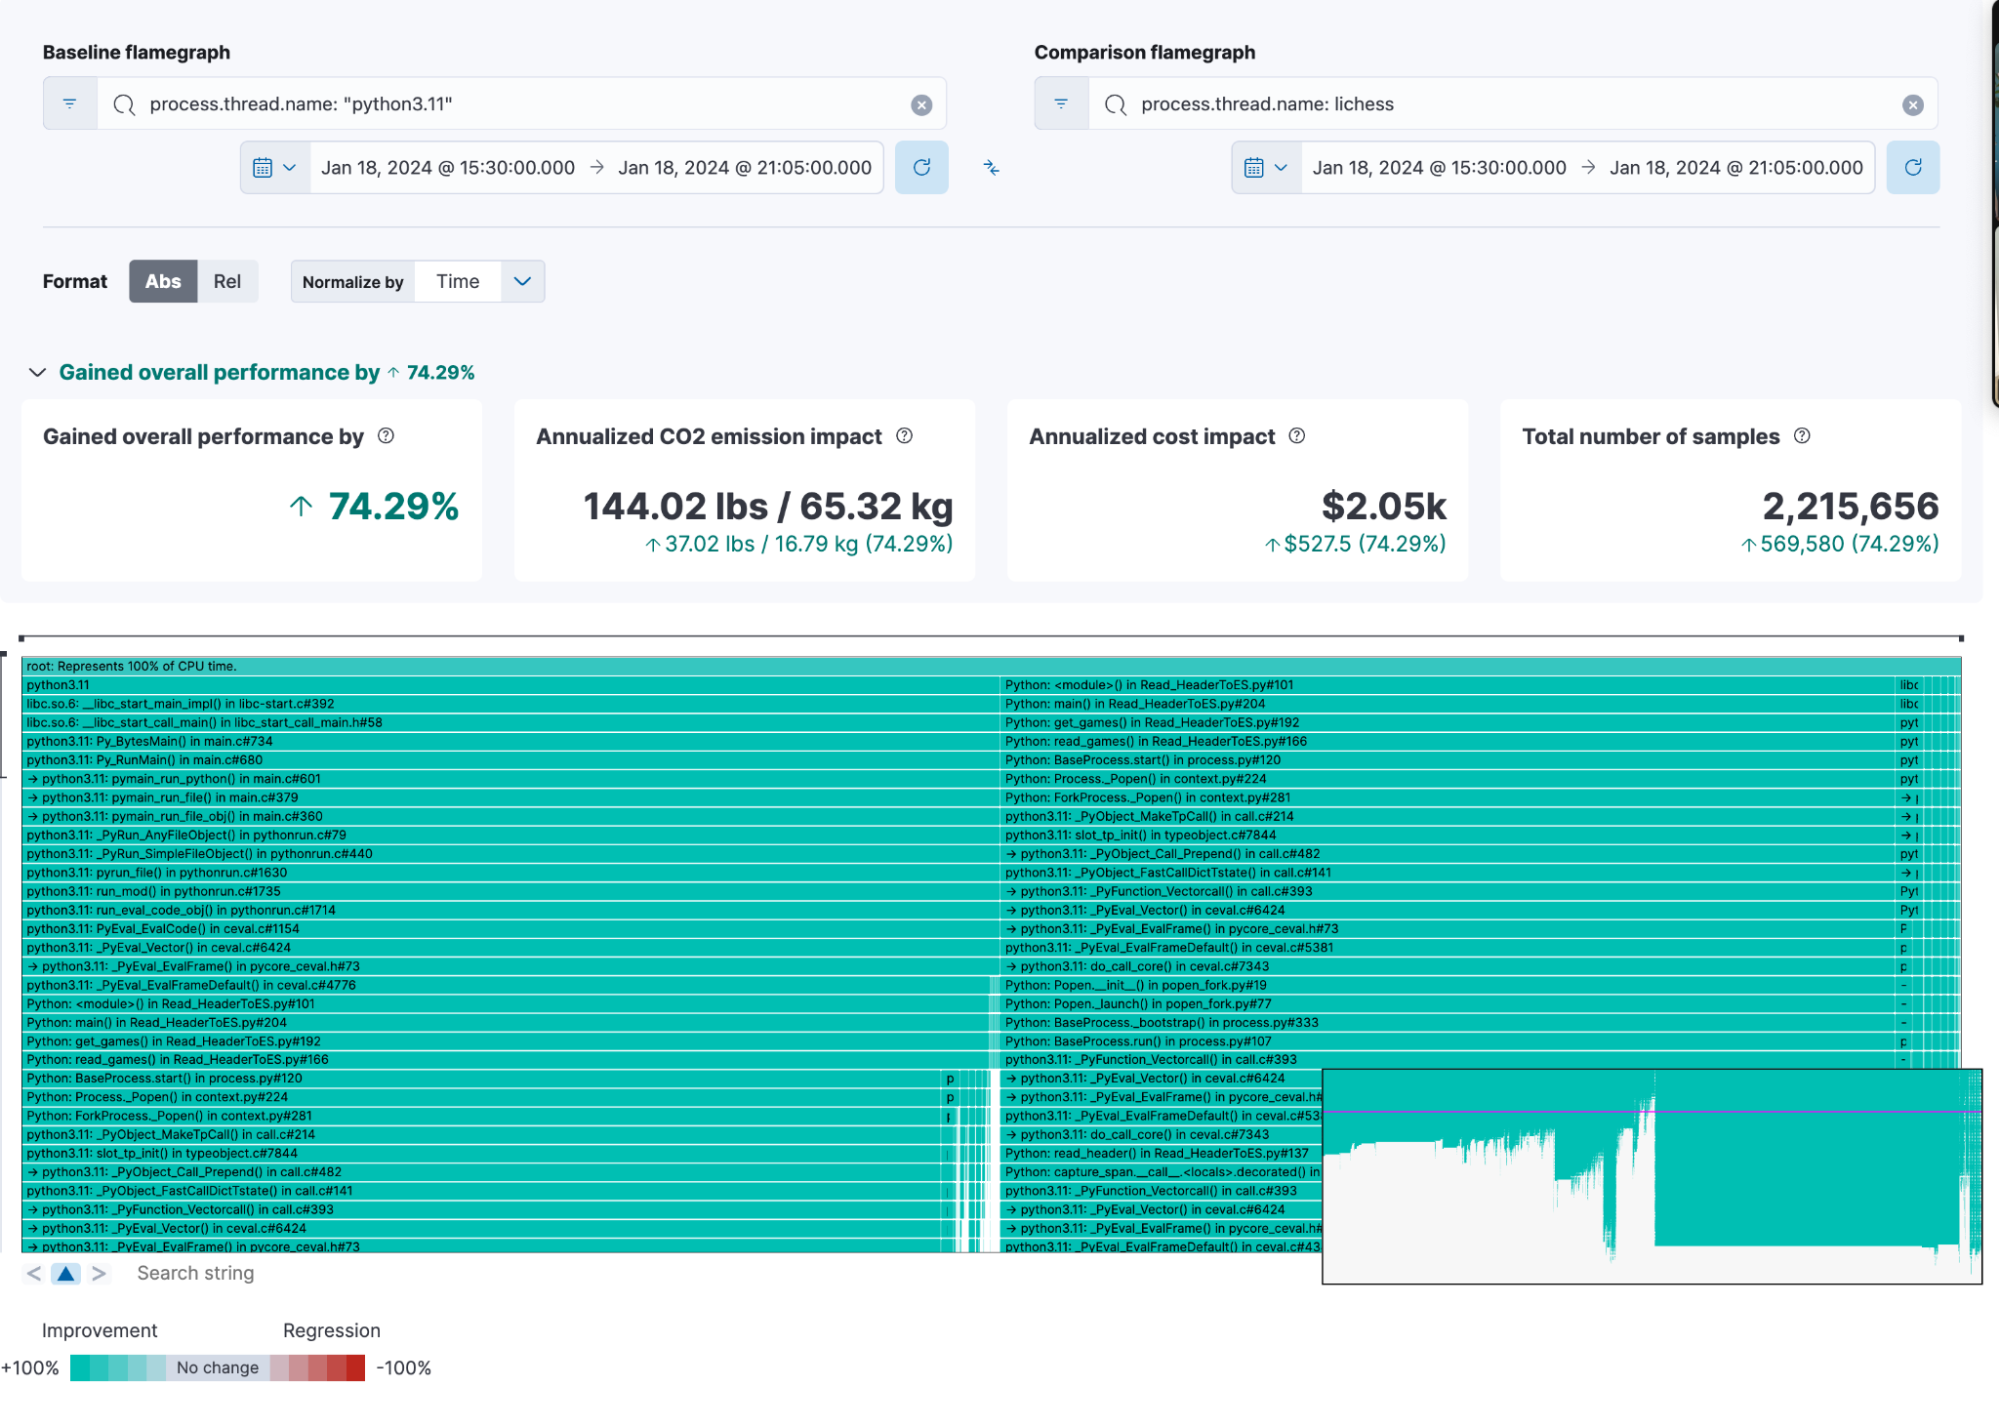Open comparison flamegraph filter menu icon

(x=1061, y=104)
